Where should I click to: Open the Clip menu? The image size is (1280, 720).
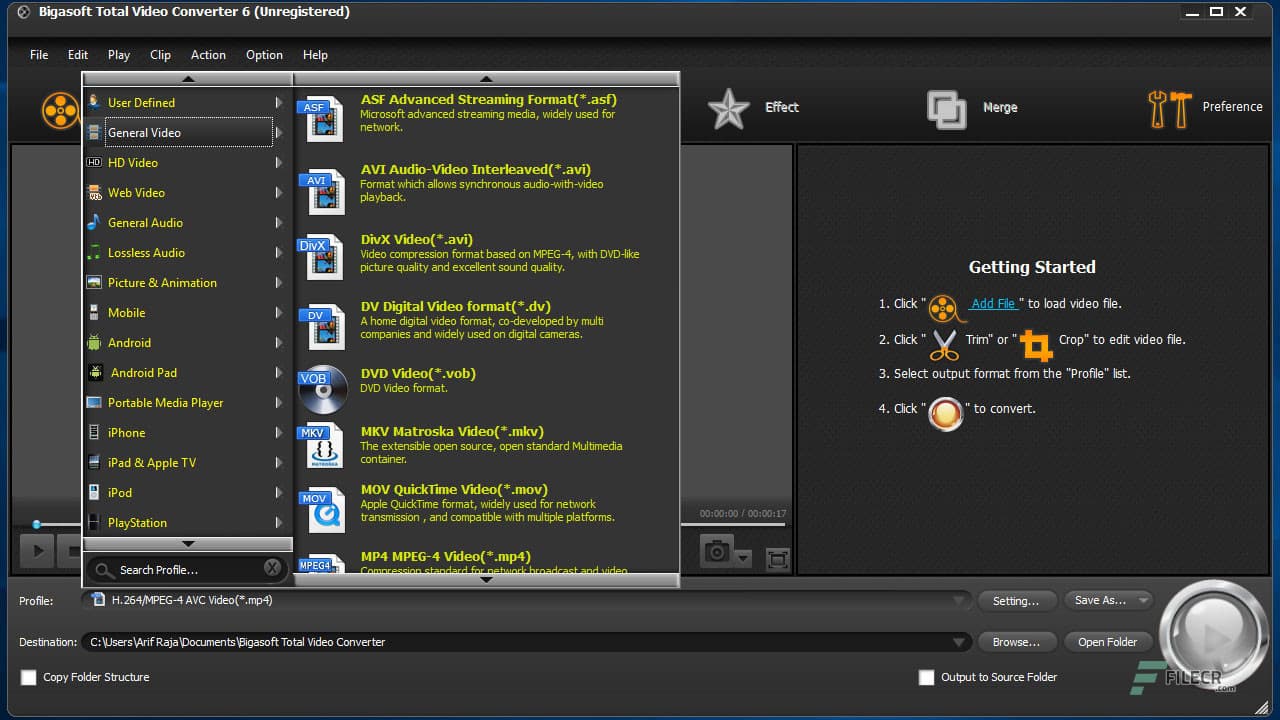coord(160,55)
